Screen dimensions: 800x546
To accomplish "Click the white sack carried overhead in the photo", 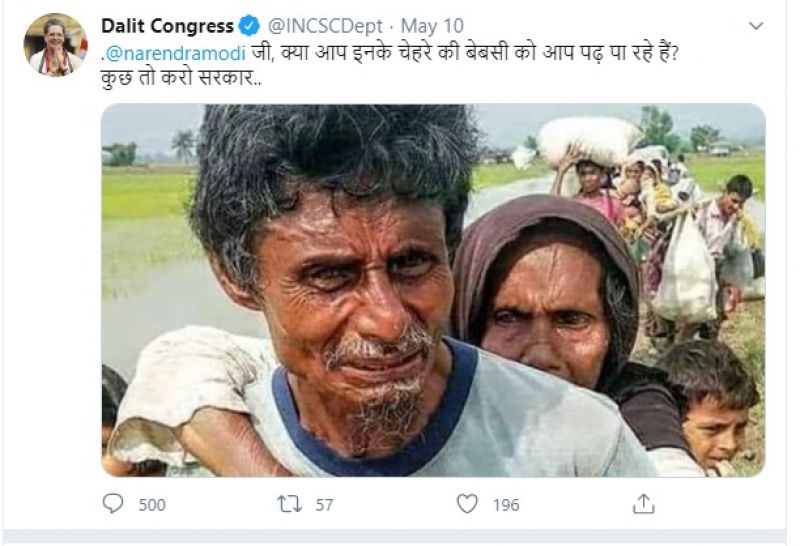I will coord(588,137).
